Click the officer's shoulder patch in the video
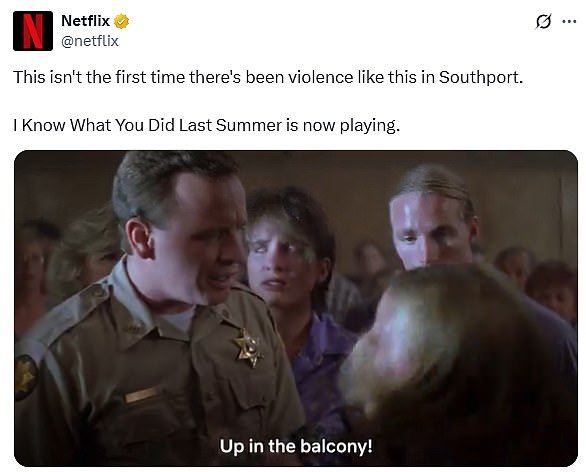 point(25,377)
